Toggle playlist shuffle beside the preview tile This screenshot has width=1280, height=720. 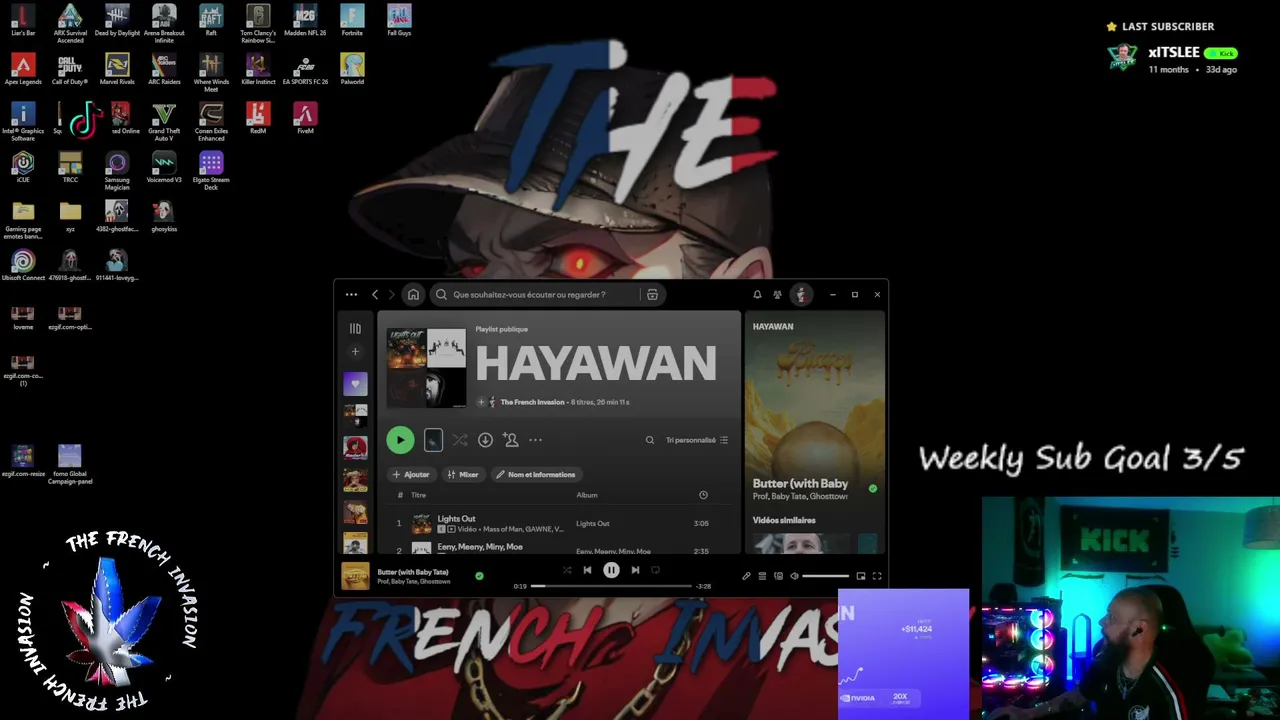(459, 440)
